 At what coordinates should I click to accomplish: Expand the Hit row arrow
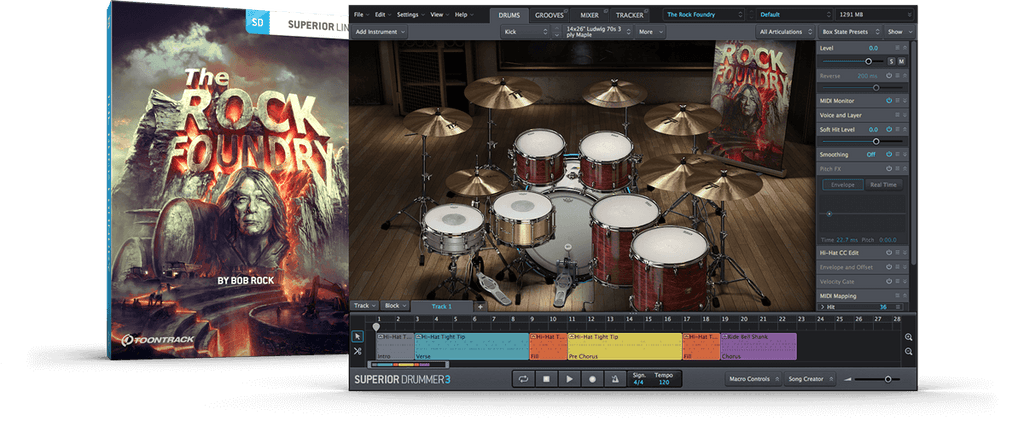tap(822, 307)
